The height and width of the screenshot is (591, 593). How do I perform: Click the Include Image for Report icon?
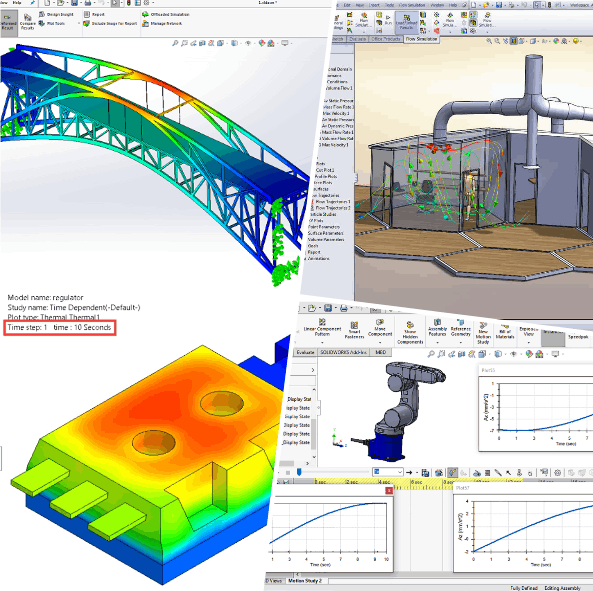[x=110, y=23]
